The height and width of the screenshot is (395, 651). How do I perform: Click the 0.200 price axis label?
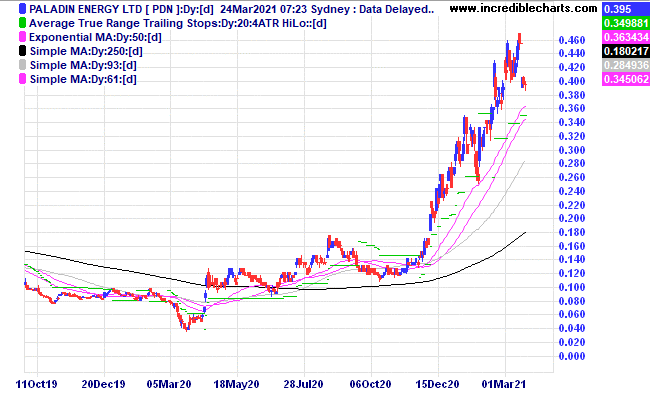point(572,218)
